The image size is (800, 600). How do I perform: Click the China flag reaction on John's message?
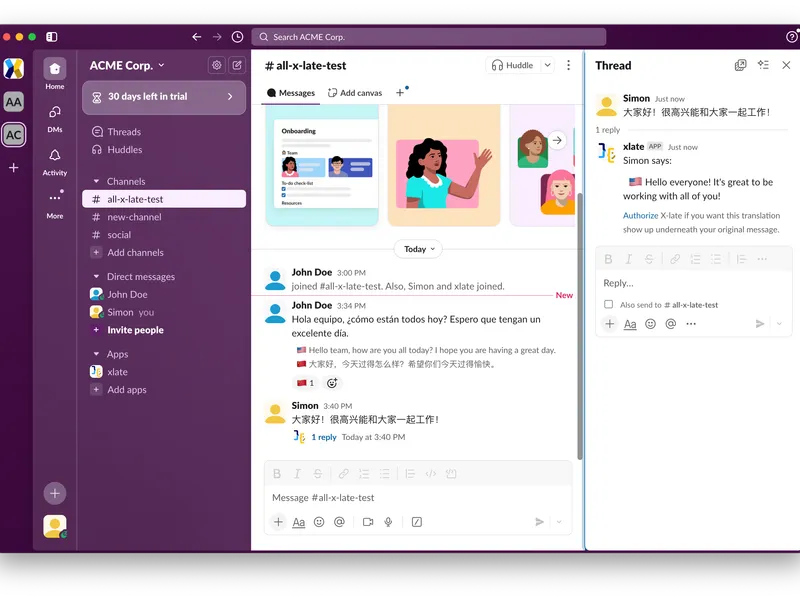(305, 383)
